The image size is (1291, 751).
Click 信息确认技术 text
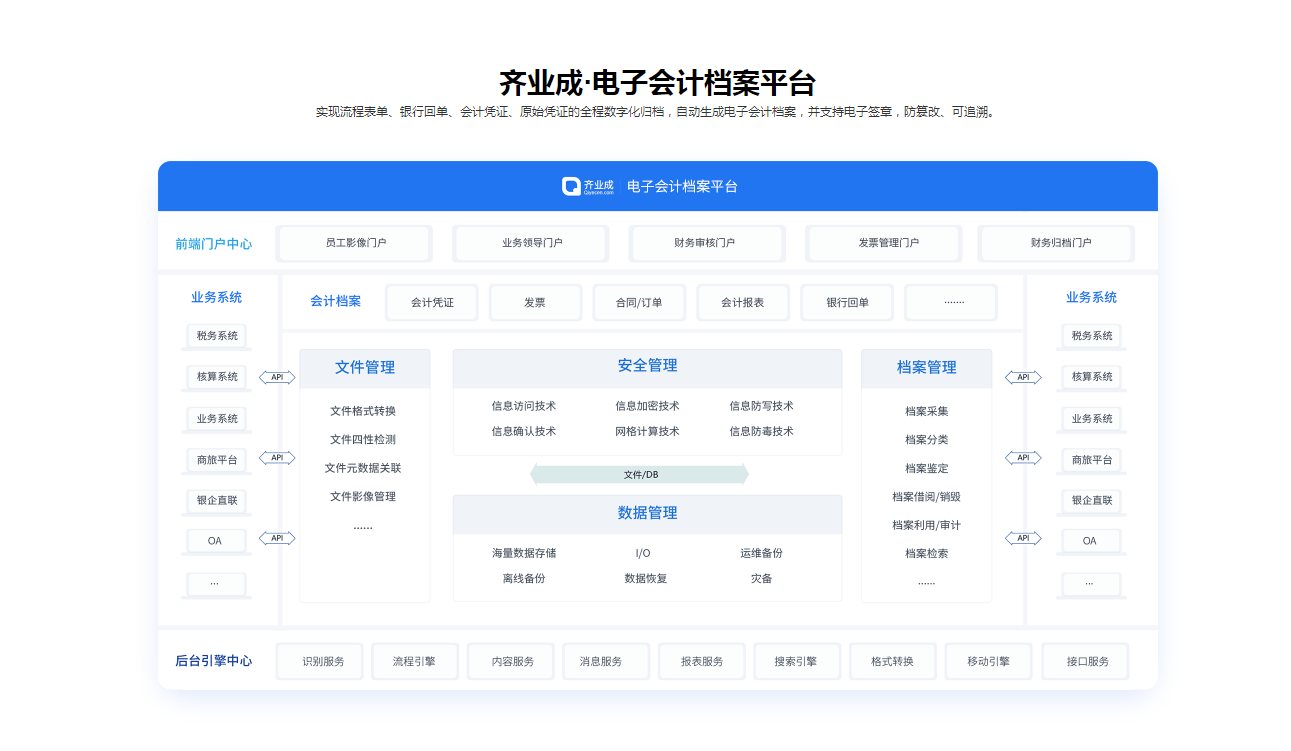point(524,432)
